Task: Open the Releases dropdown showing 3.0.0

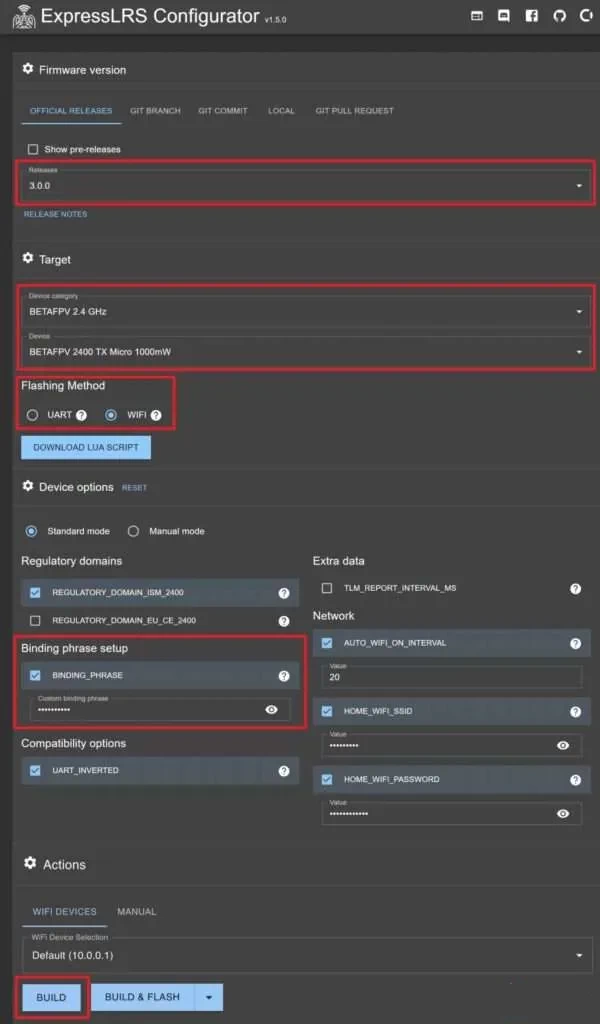Action: coord(306,183)
